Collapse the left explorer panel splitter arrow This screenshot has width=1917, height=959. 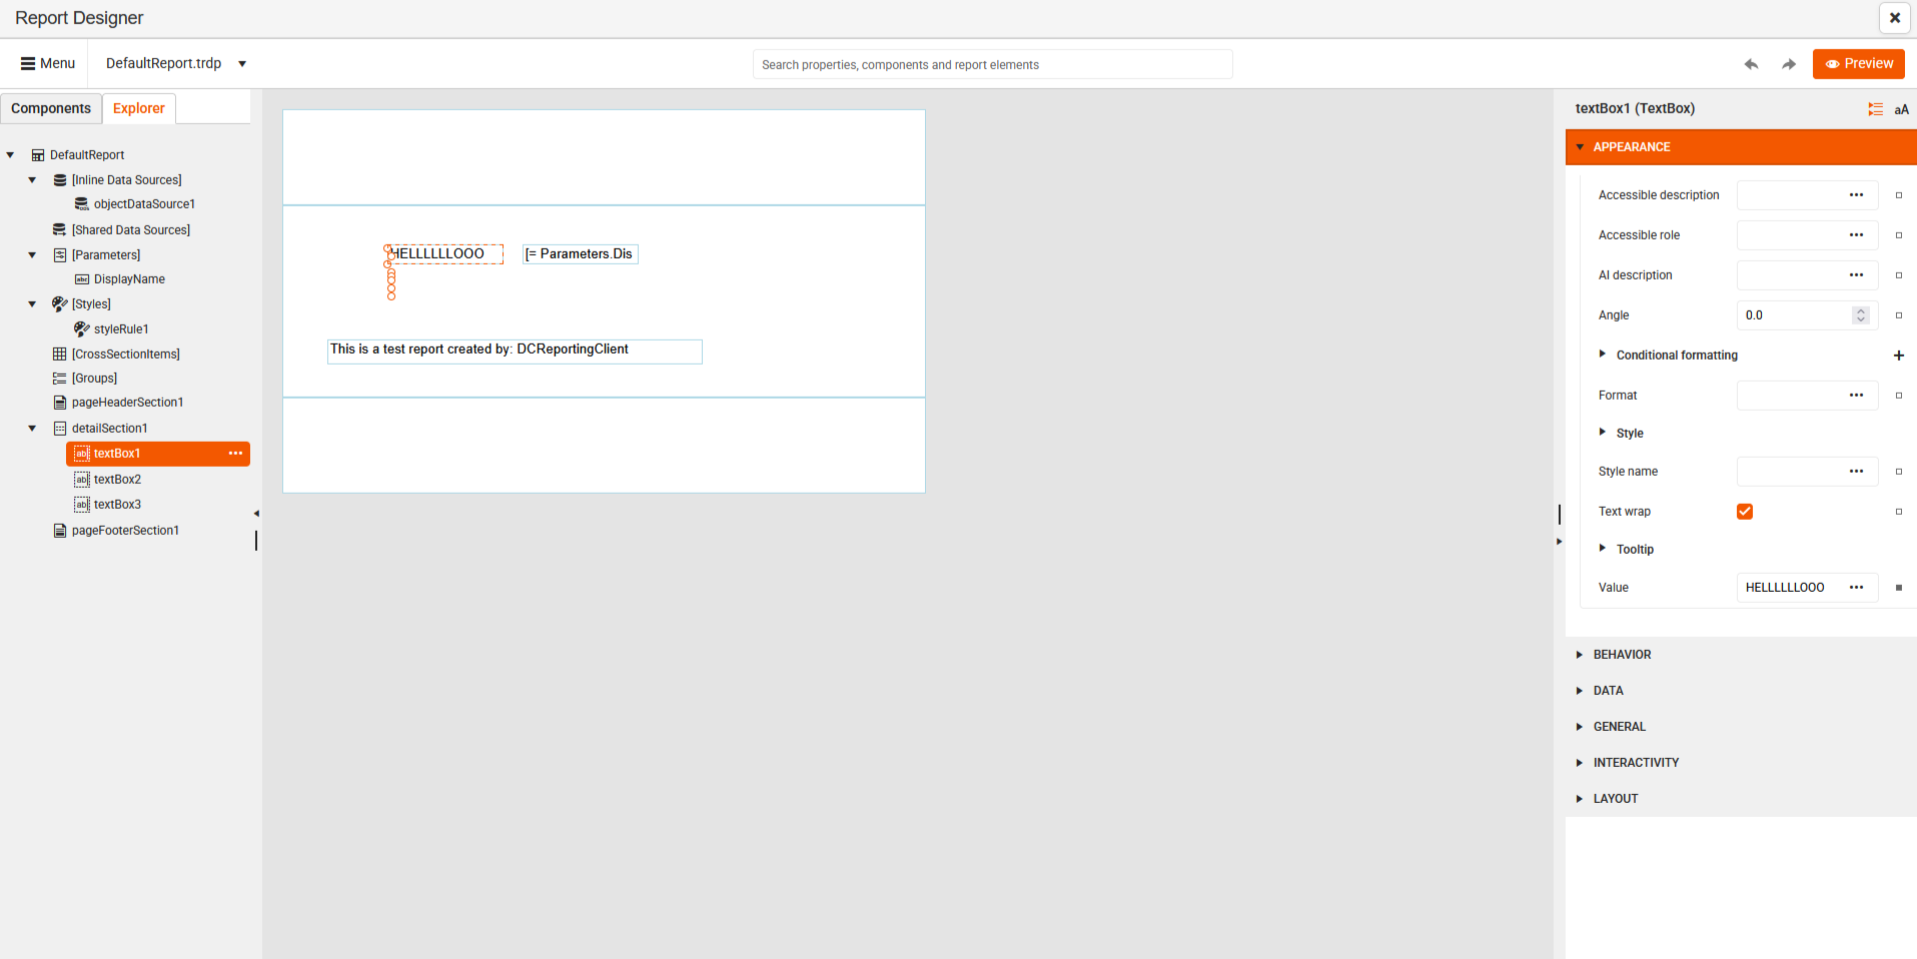click(256, 513)
